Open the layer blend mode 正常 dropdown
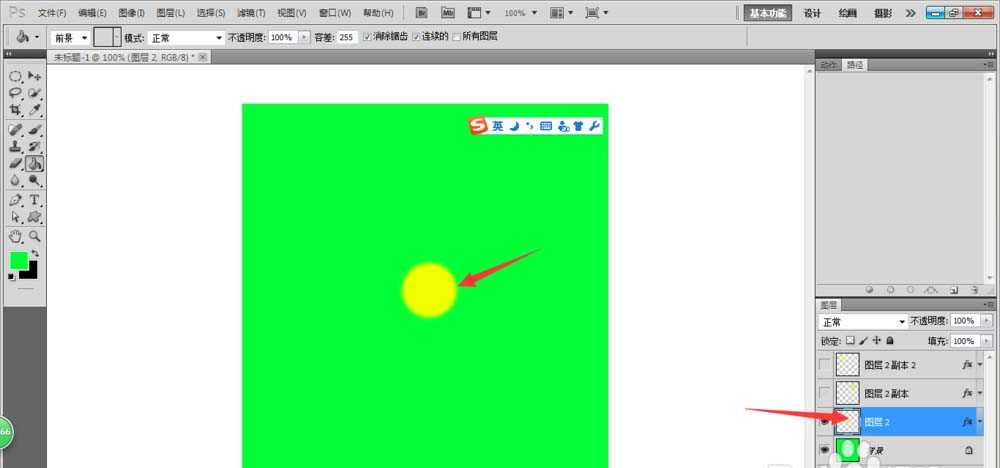The height and width of the screenshot is (468, 1000). pyautogui.click(x=862, y=322)
